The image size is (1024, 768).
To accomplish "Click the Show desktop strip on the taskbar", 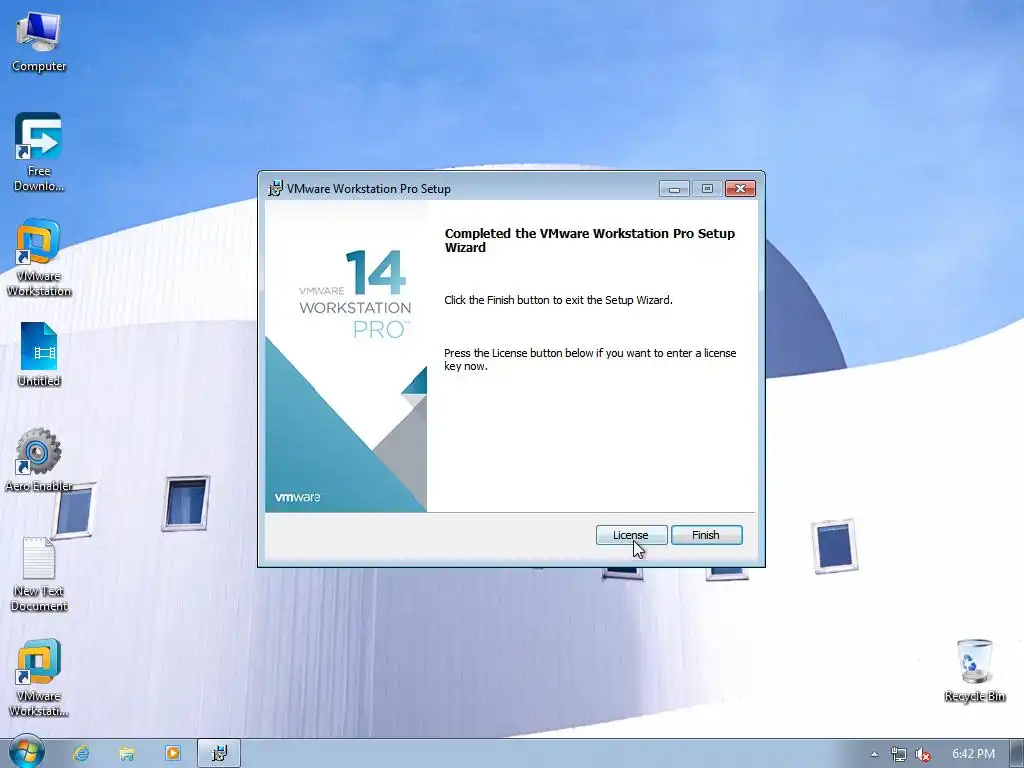I will tap(1017, 754).
